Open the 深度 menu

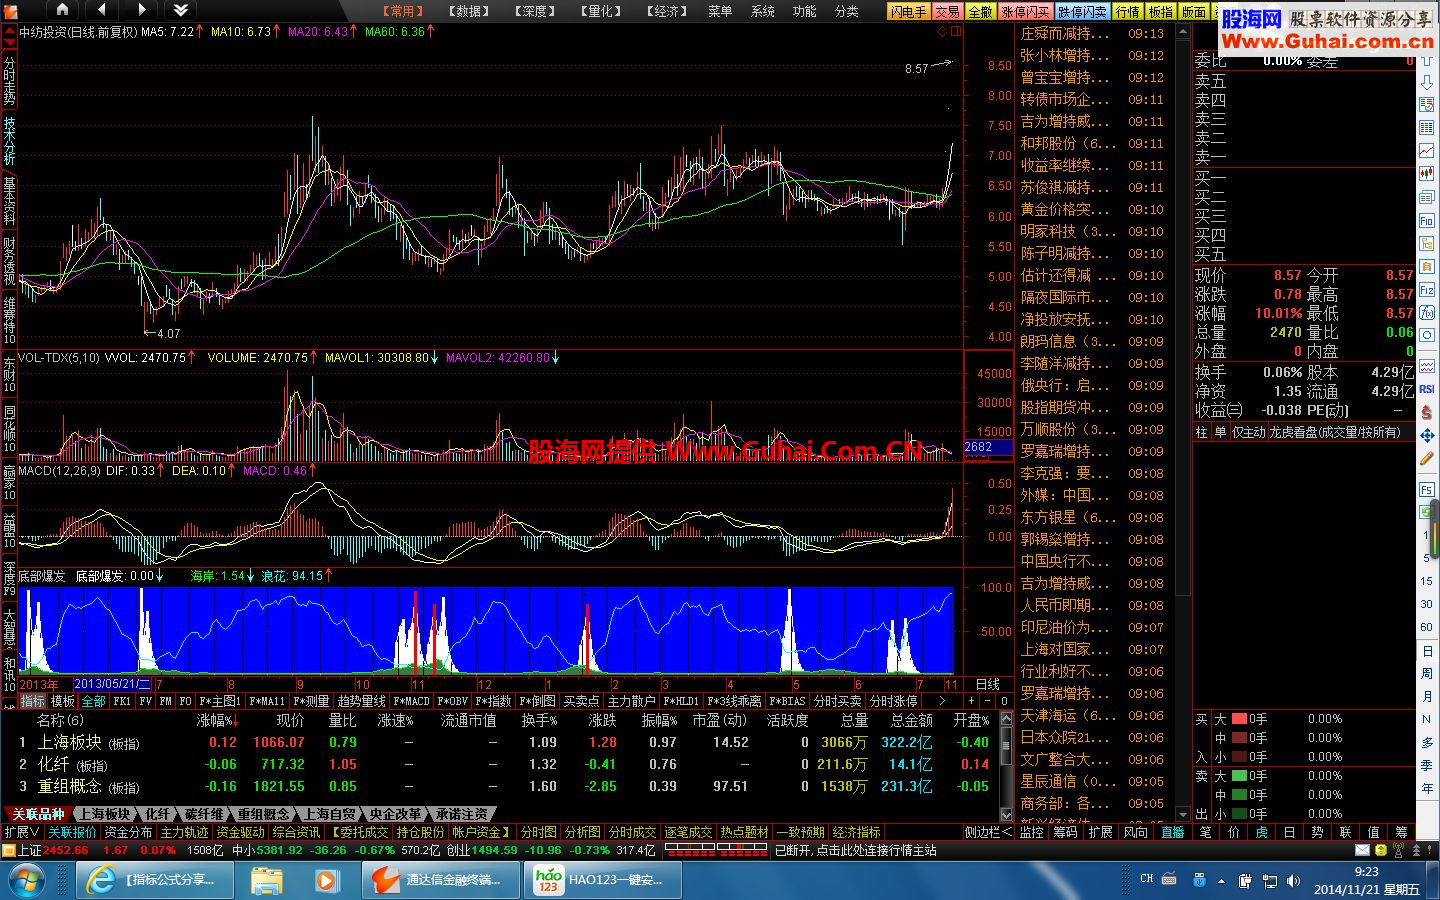[535, 11]
